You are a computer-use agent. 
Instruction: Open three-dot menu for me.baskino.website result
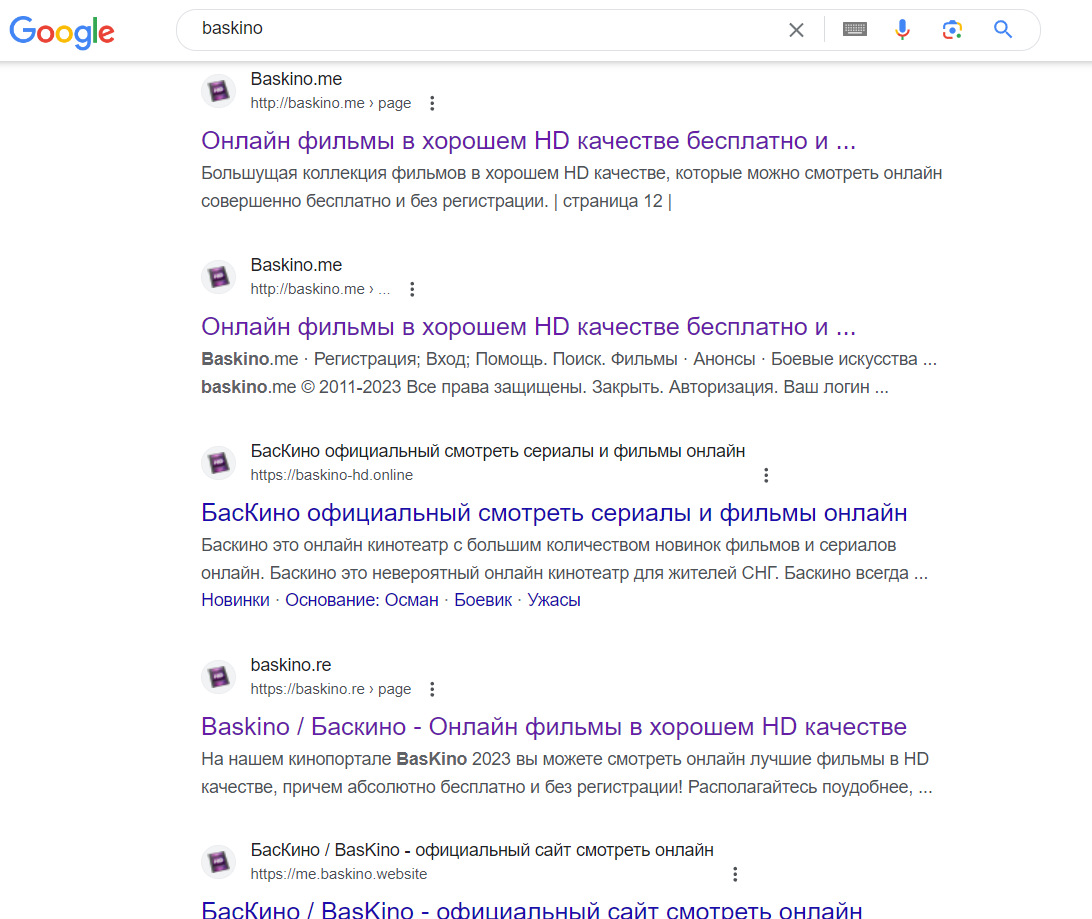(x=735, y=874)
